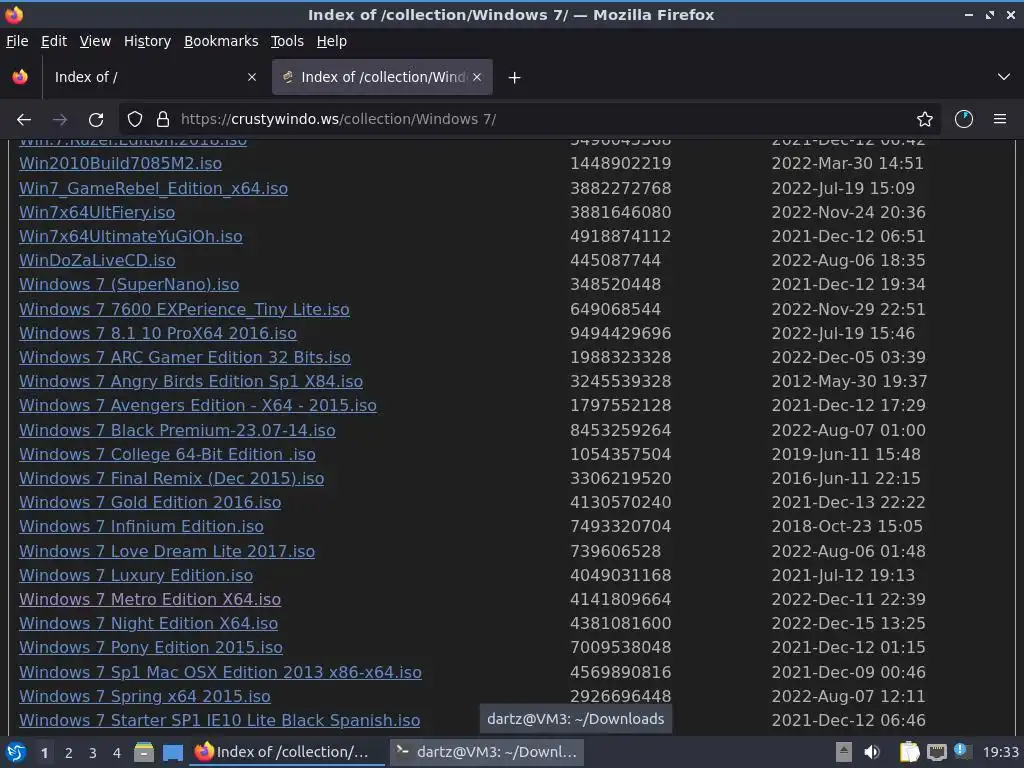The height and width of the screenshot is (768, 1024).
Task: Open Windows 7 Luxury Edition.iso
Action: coord(136,575)
